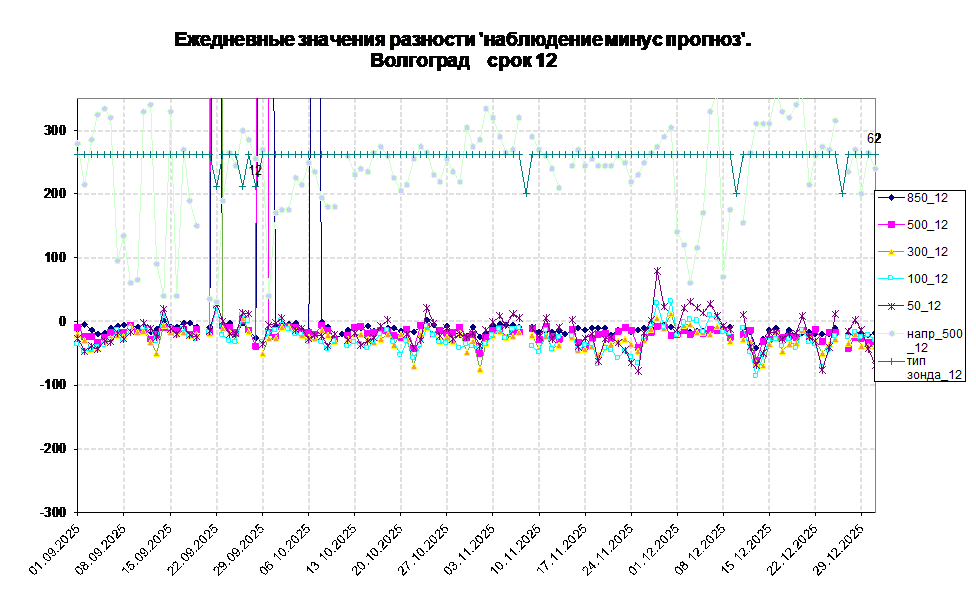
Task: Click the teal line's dip at chart center
Action: [527, 193]
